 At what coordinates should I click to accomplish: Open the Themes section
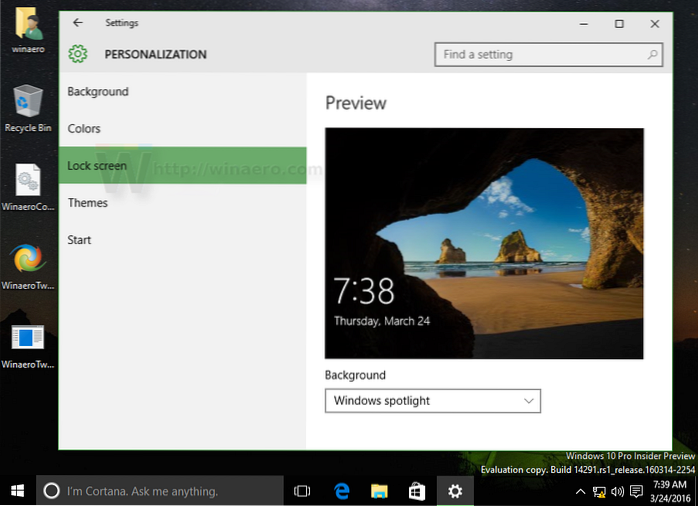pyautogui.click(x=88, y=203)
